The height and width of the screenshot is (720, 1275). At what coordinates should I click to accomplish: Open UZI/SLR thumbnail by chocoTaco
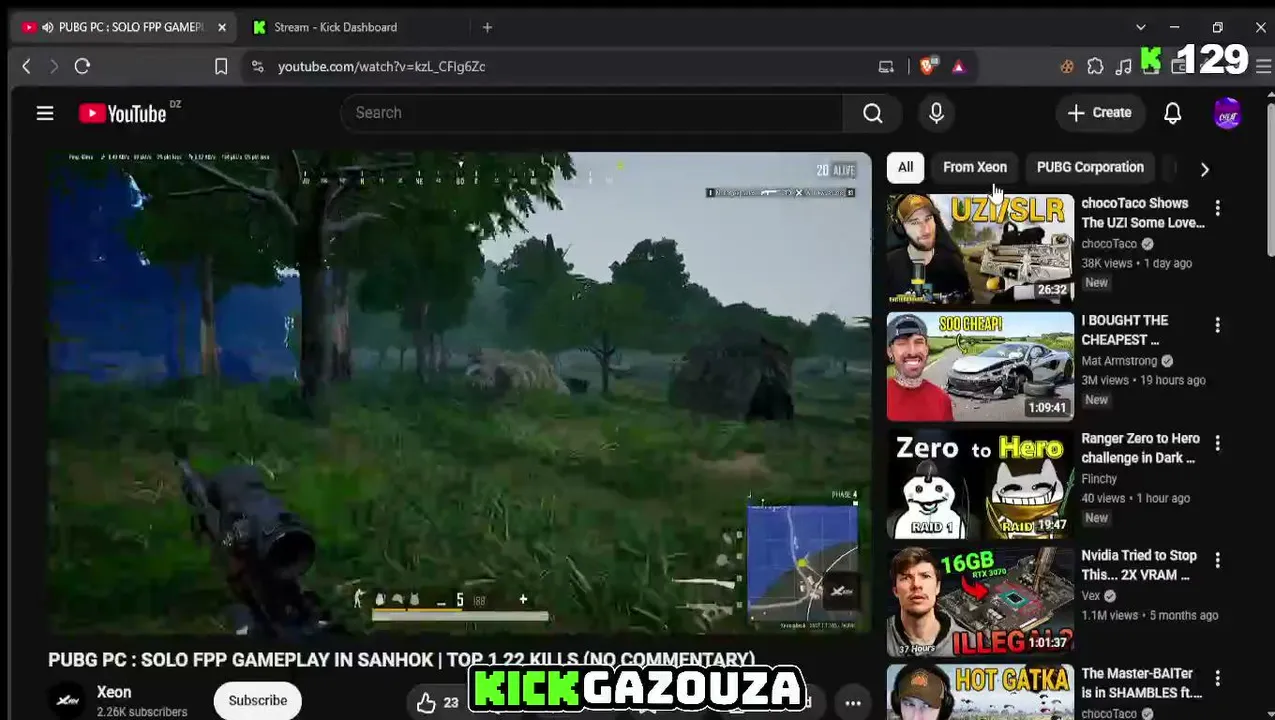(x=980, y=249)
